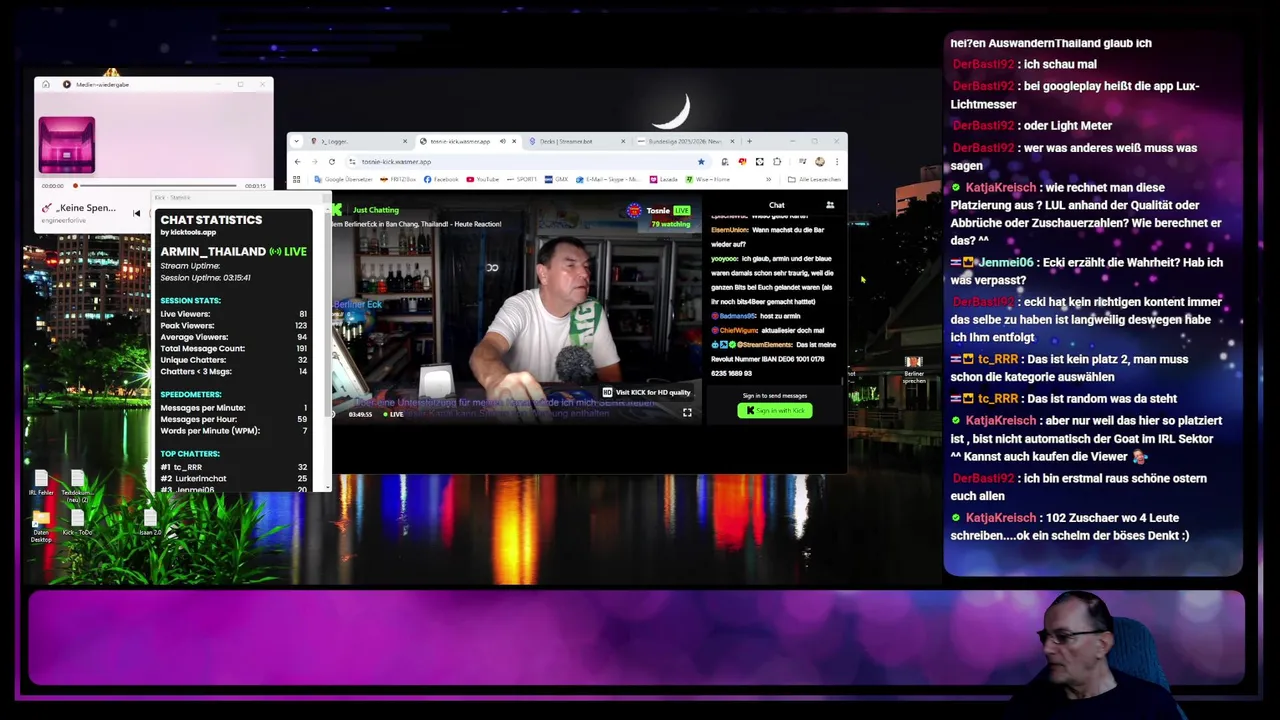Open the Wise – Home bookmark
The image size is (1280, 720).
pyautogui.click(x=707, y=180)
